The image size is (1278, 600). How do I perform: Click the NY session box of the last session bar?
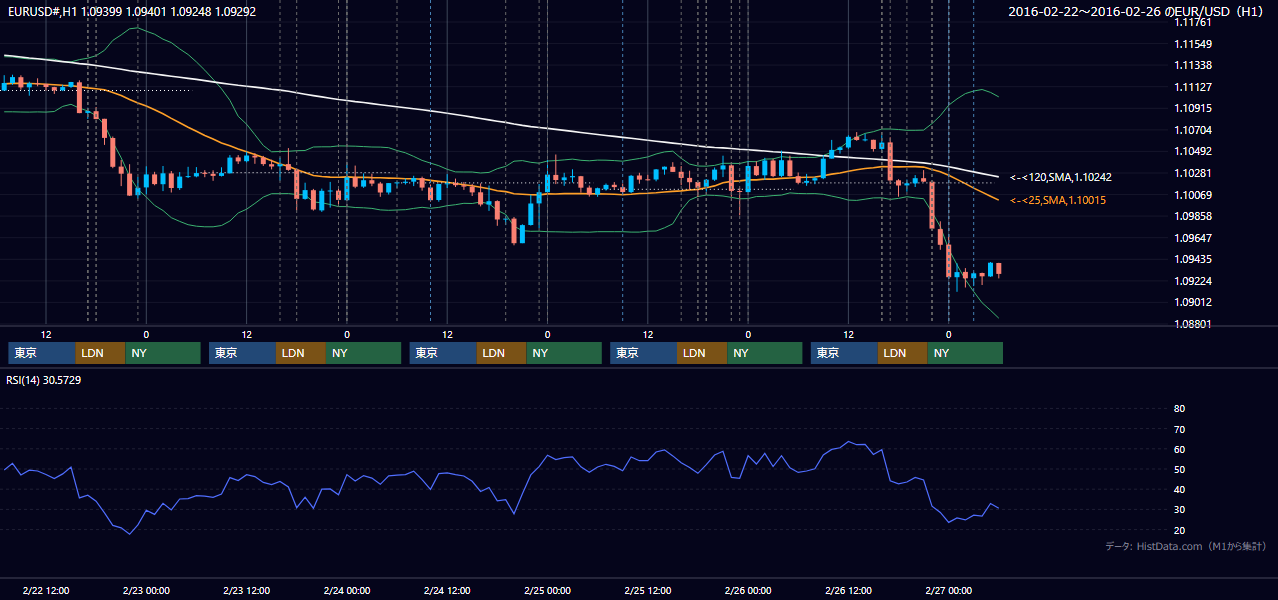point(965,353)
